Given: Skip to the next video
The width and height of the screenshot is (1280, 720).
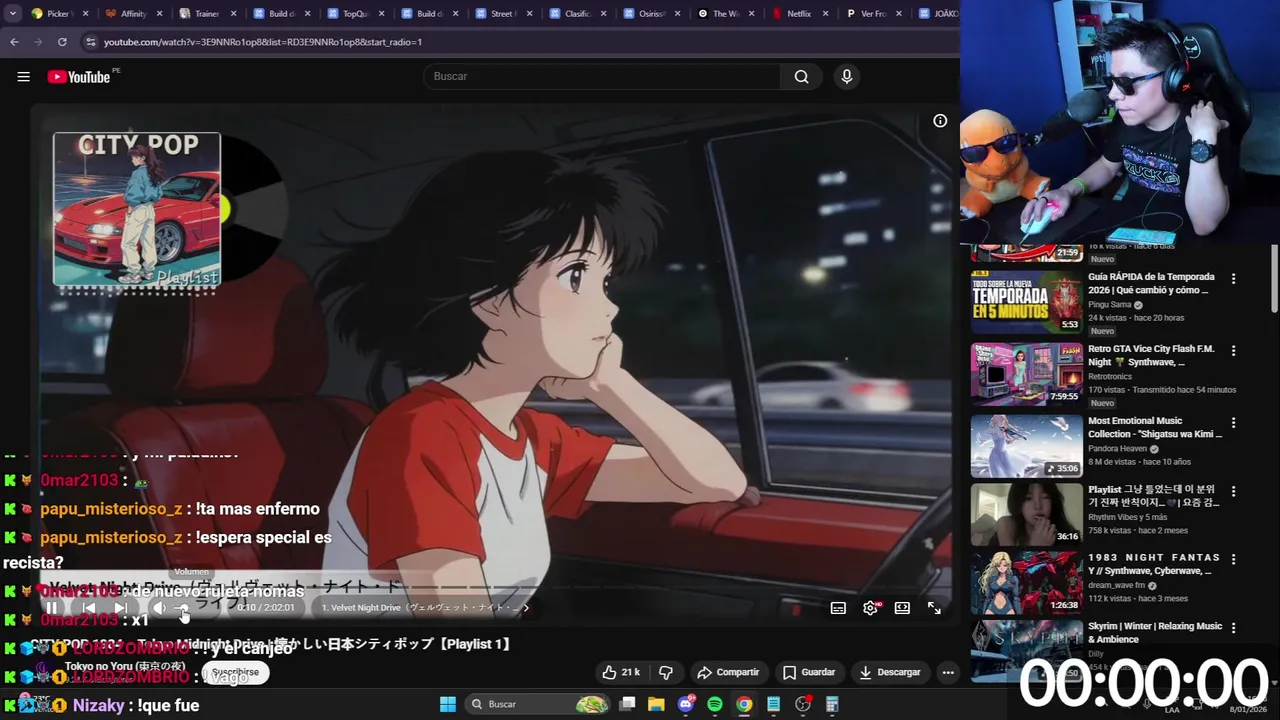Looking at the screenshot, I should tap(121, 607).
